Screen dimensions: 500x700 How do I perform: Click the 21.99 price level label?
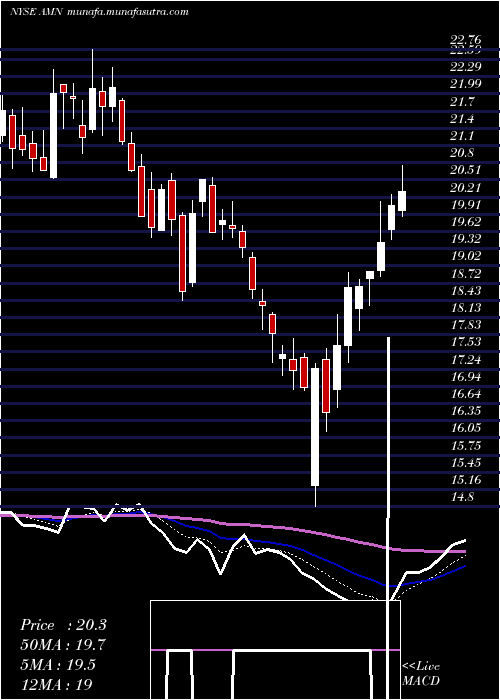[x=466, y=83]
